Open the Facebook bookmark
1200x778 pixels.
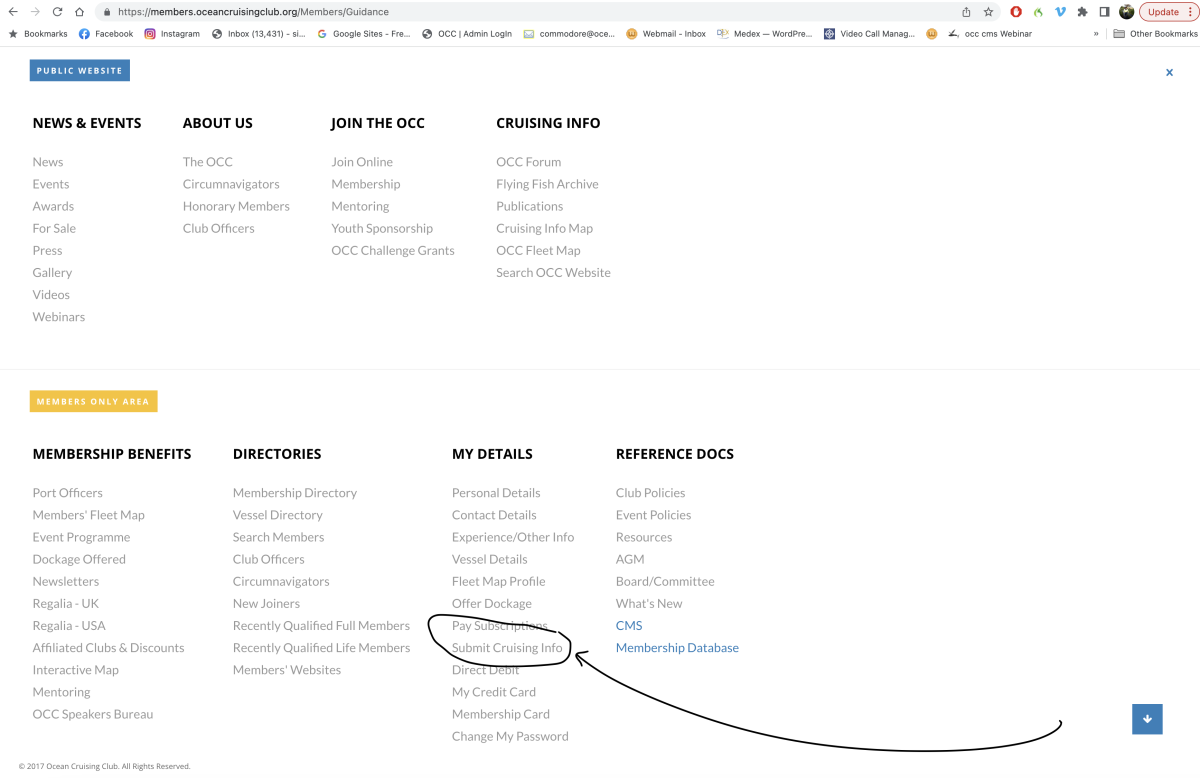tap(106, 33)
